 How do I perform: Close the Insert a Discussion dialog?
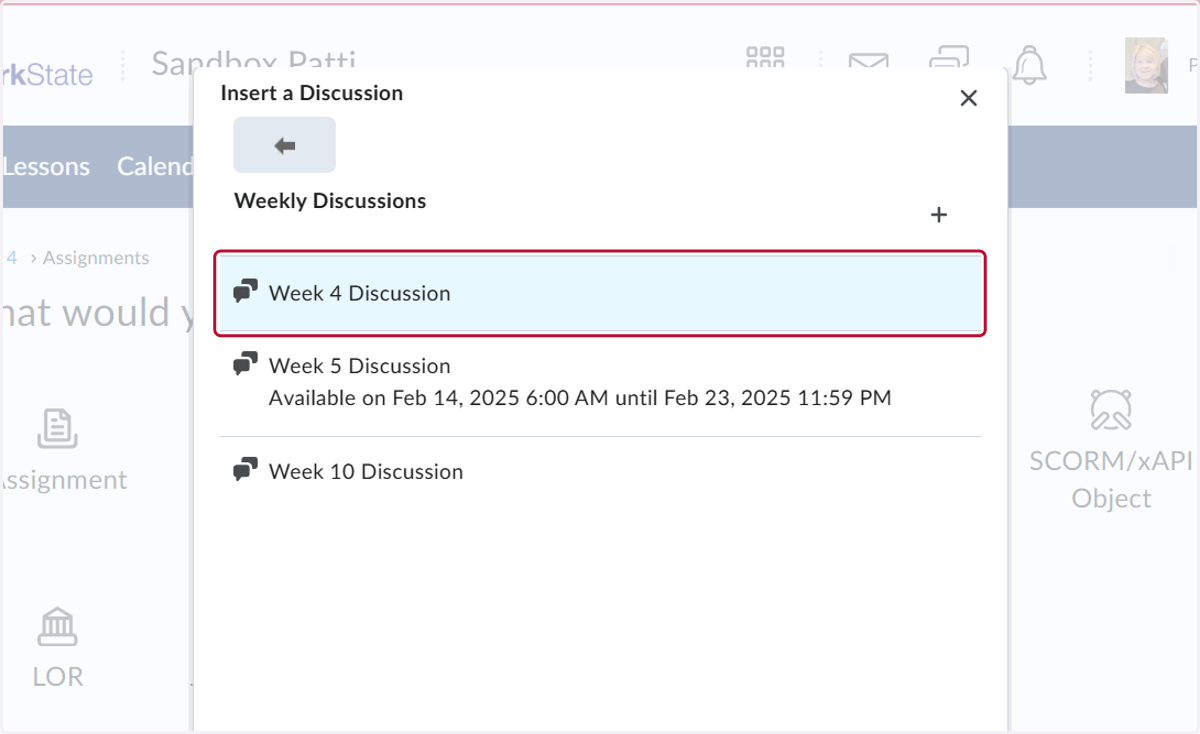(x=968, y=98)
